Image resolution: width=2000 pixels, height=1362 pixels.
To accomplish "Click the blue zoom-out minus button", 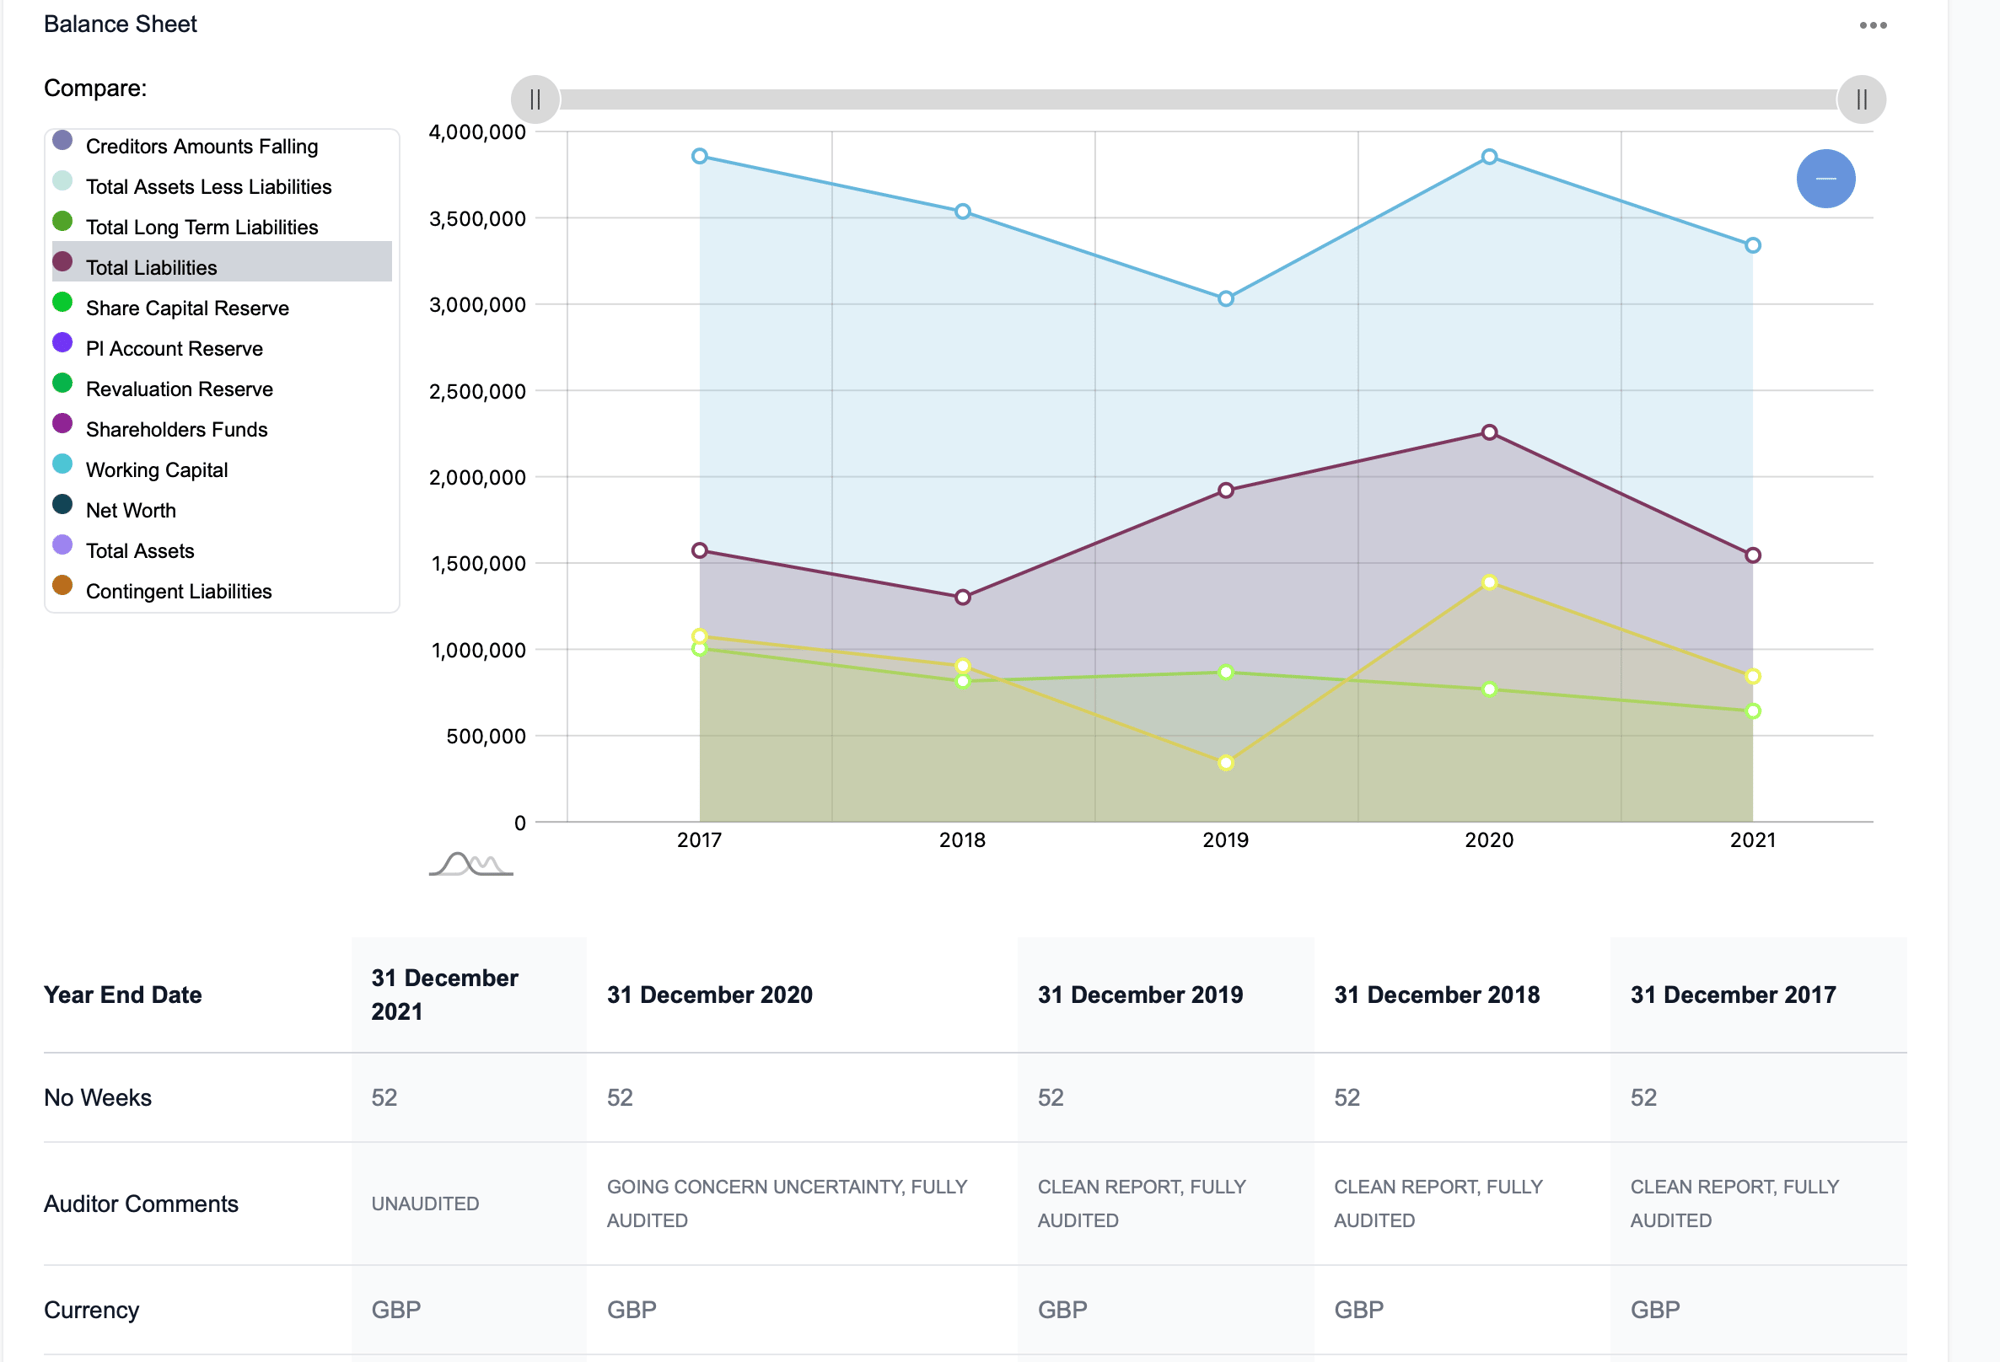I will point(1825,179).
